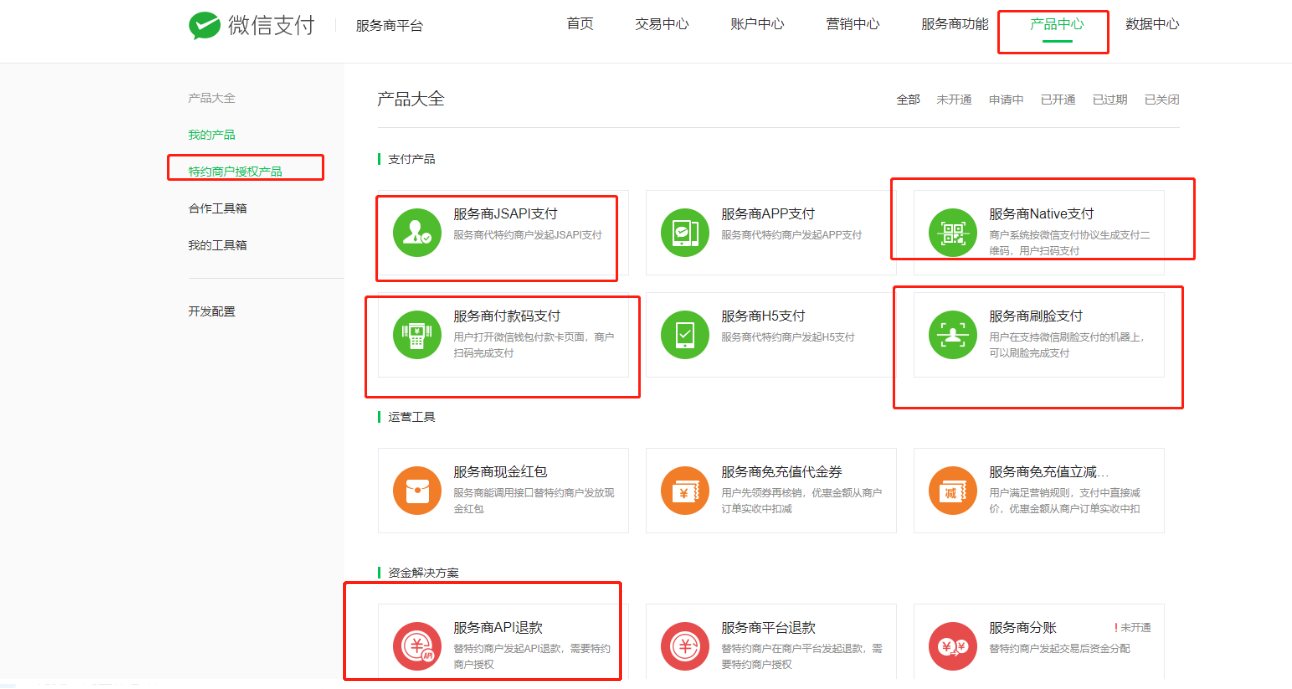
Task: Click the 服务商平台退款 red yen icon
Action: click(685, 647)
